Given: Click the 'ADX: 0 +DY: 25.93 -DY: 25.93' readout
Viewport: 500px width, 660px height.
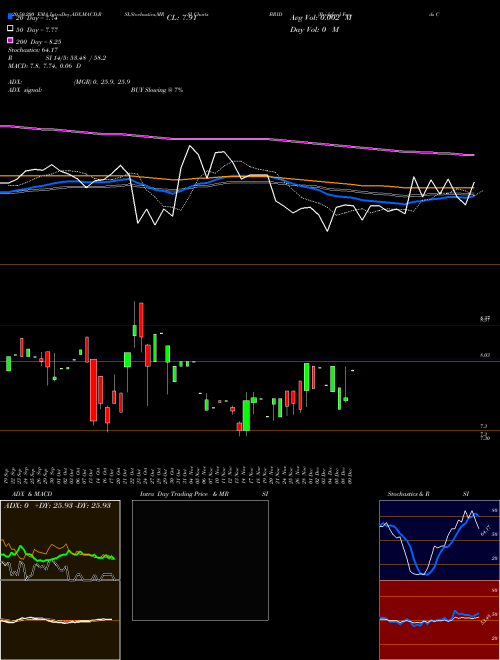Looking at the screenshot, I should pyautogui.click(x=57, y=505).
